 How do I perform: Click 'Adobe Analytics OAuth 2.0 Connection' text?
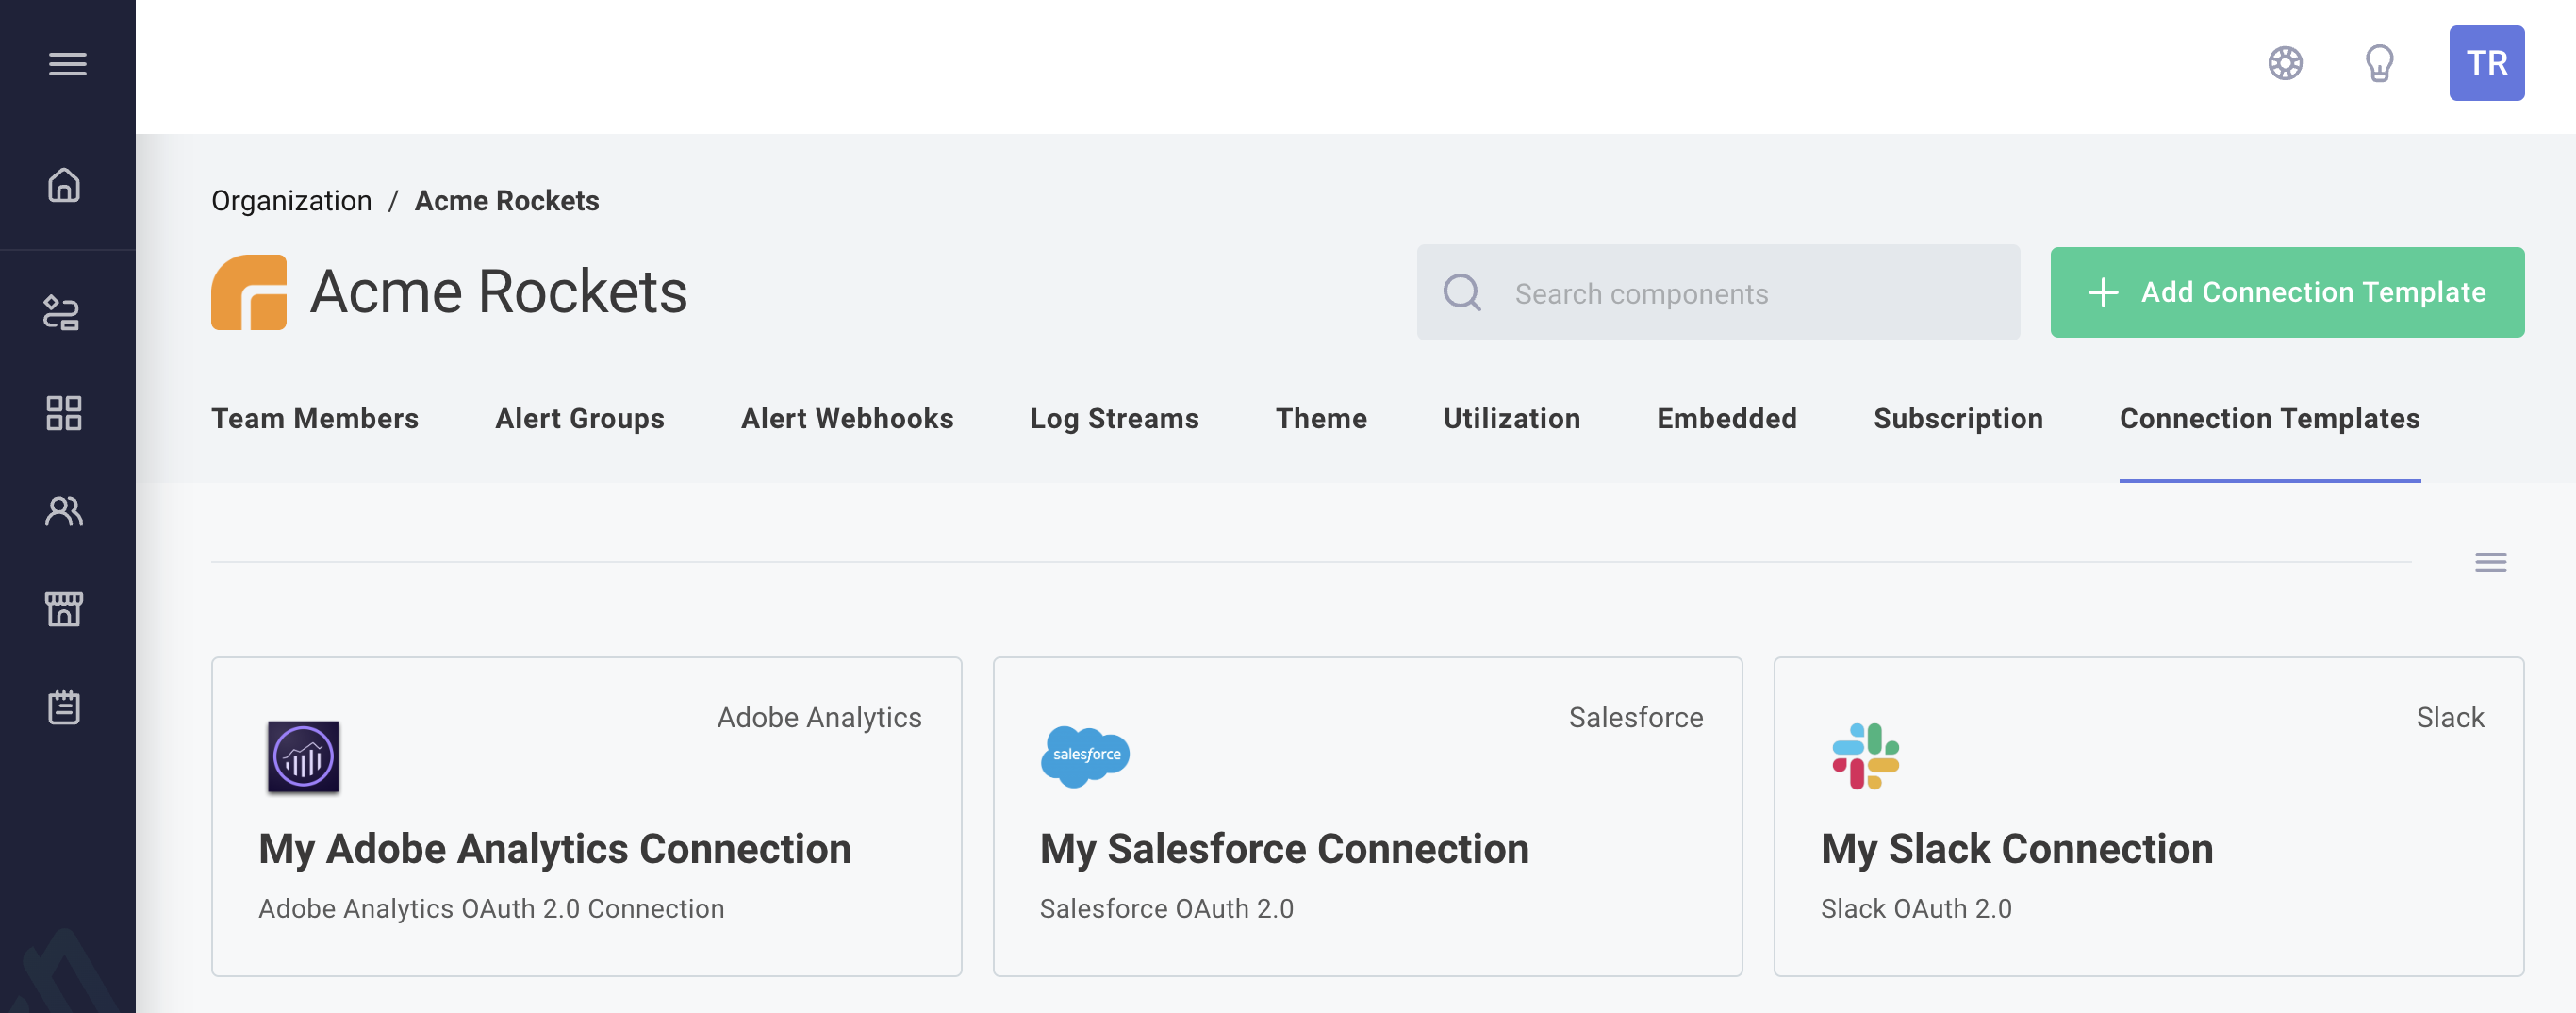pyautogui.click(x=491, y=908)
